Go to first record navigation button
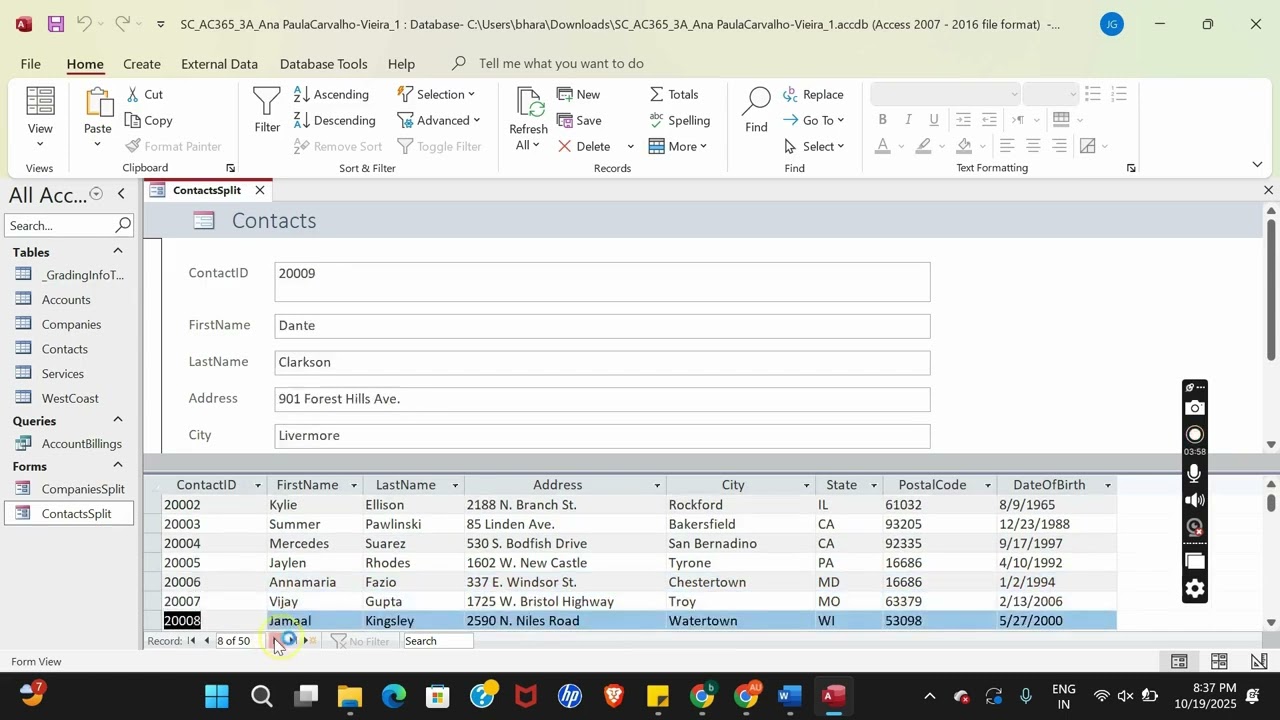Image resolution: width=1280 pixels, height=720 pixels. click(x=191, y=641)
